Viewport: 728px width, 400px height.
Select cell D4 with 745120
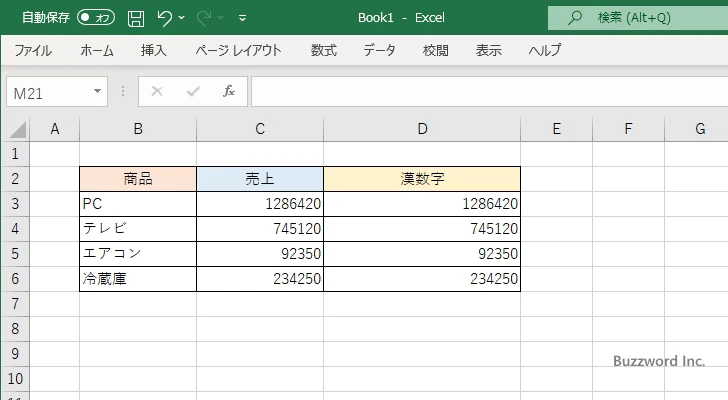point(422,229)
